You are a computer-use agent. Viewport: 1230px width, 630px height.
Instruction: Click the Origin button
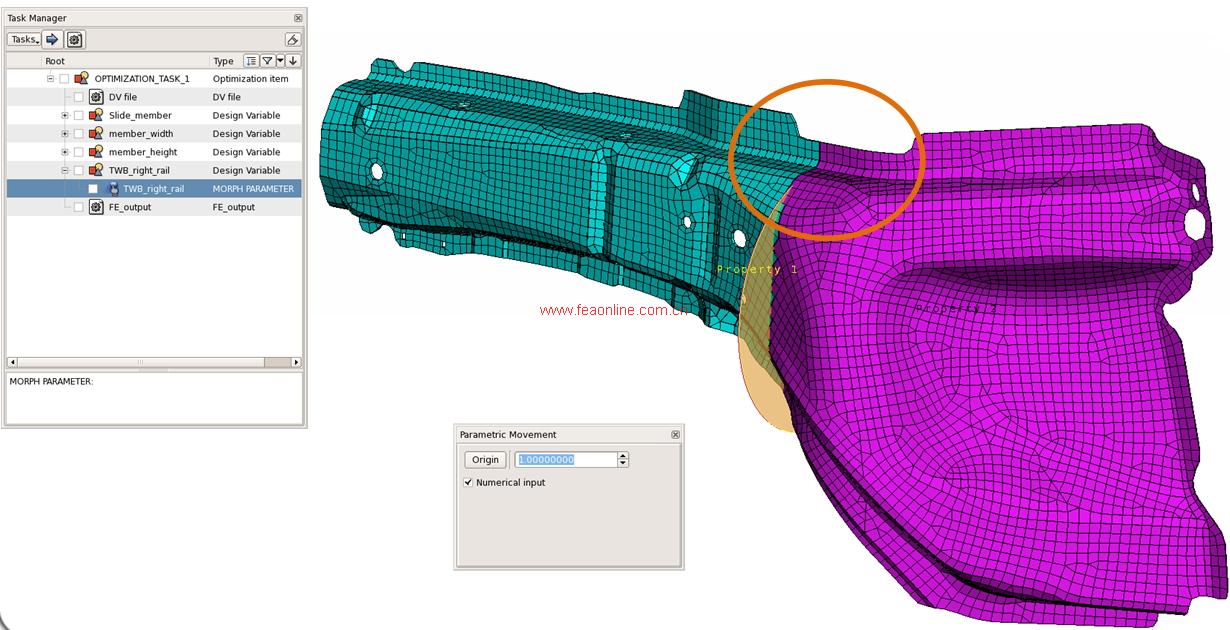tap(485, 460)
